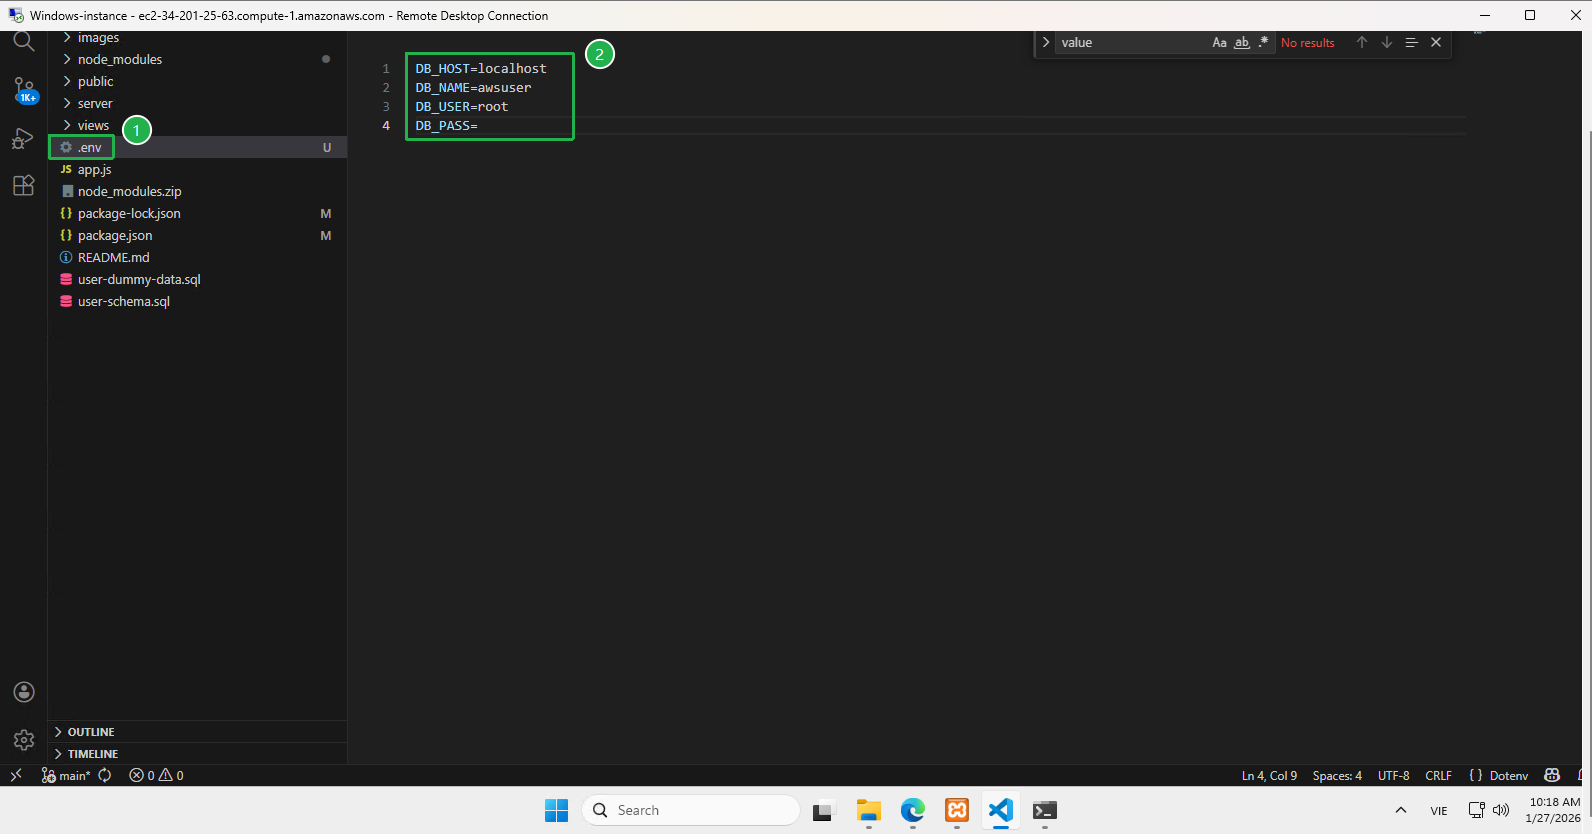
Task: Click DB_PASS= line in editor
Action: tap(446, 125)
